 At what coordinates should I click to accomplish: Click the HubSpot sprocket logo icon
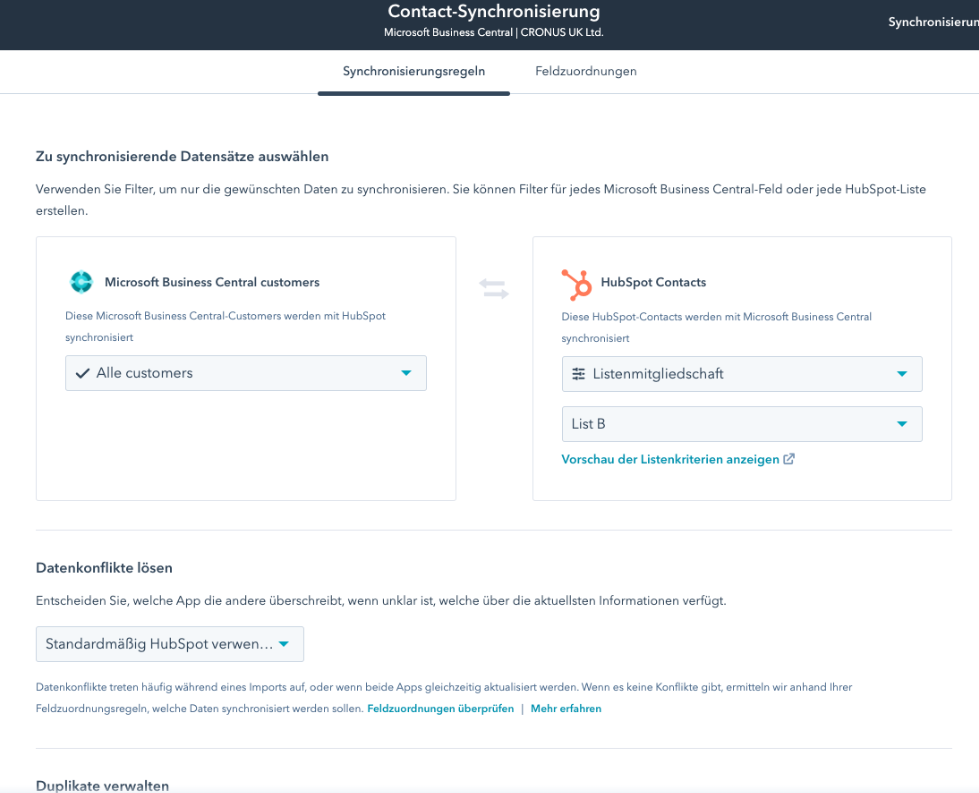[576, 285]
